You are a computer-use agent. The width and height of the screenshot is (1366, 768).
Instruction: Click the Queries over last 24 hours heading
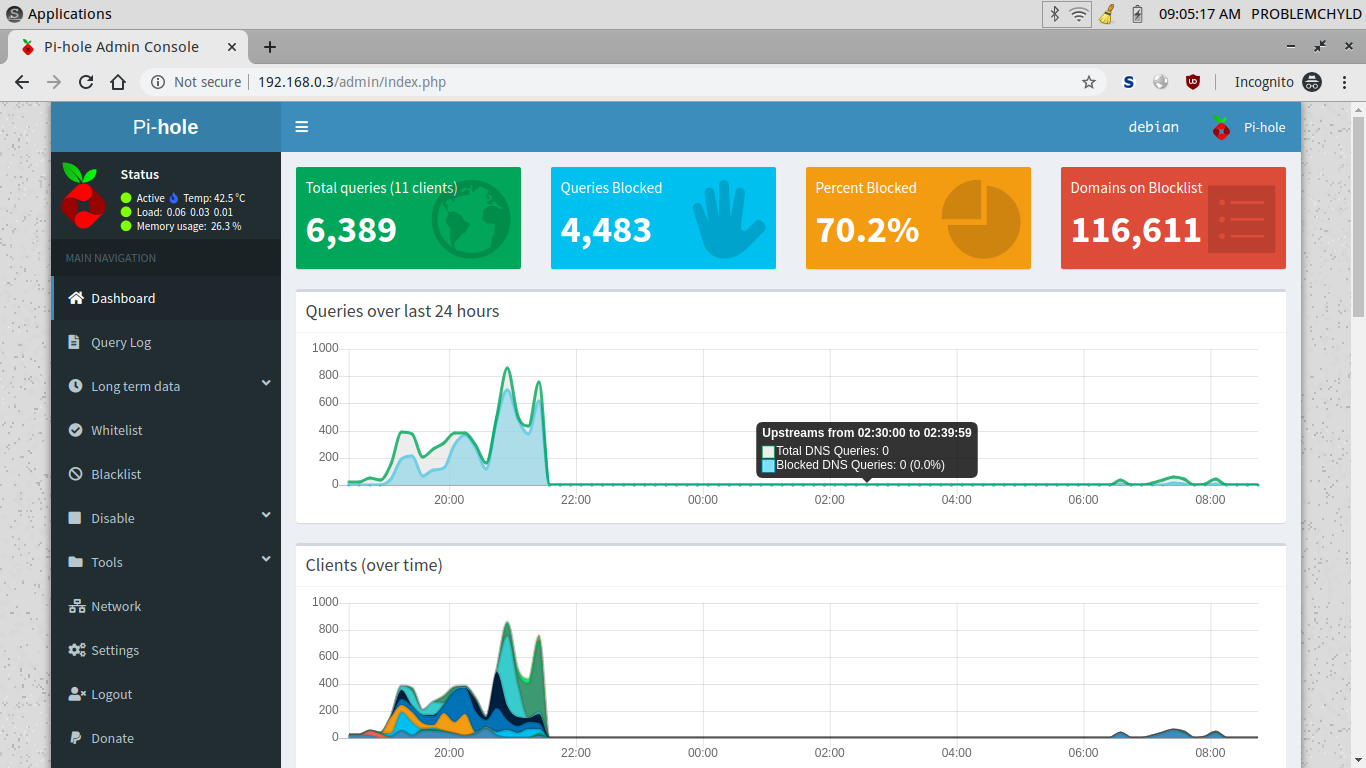(402, 311)
